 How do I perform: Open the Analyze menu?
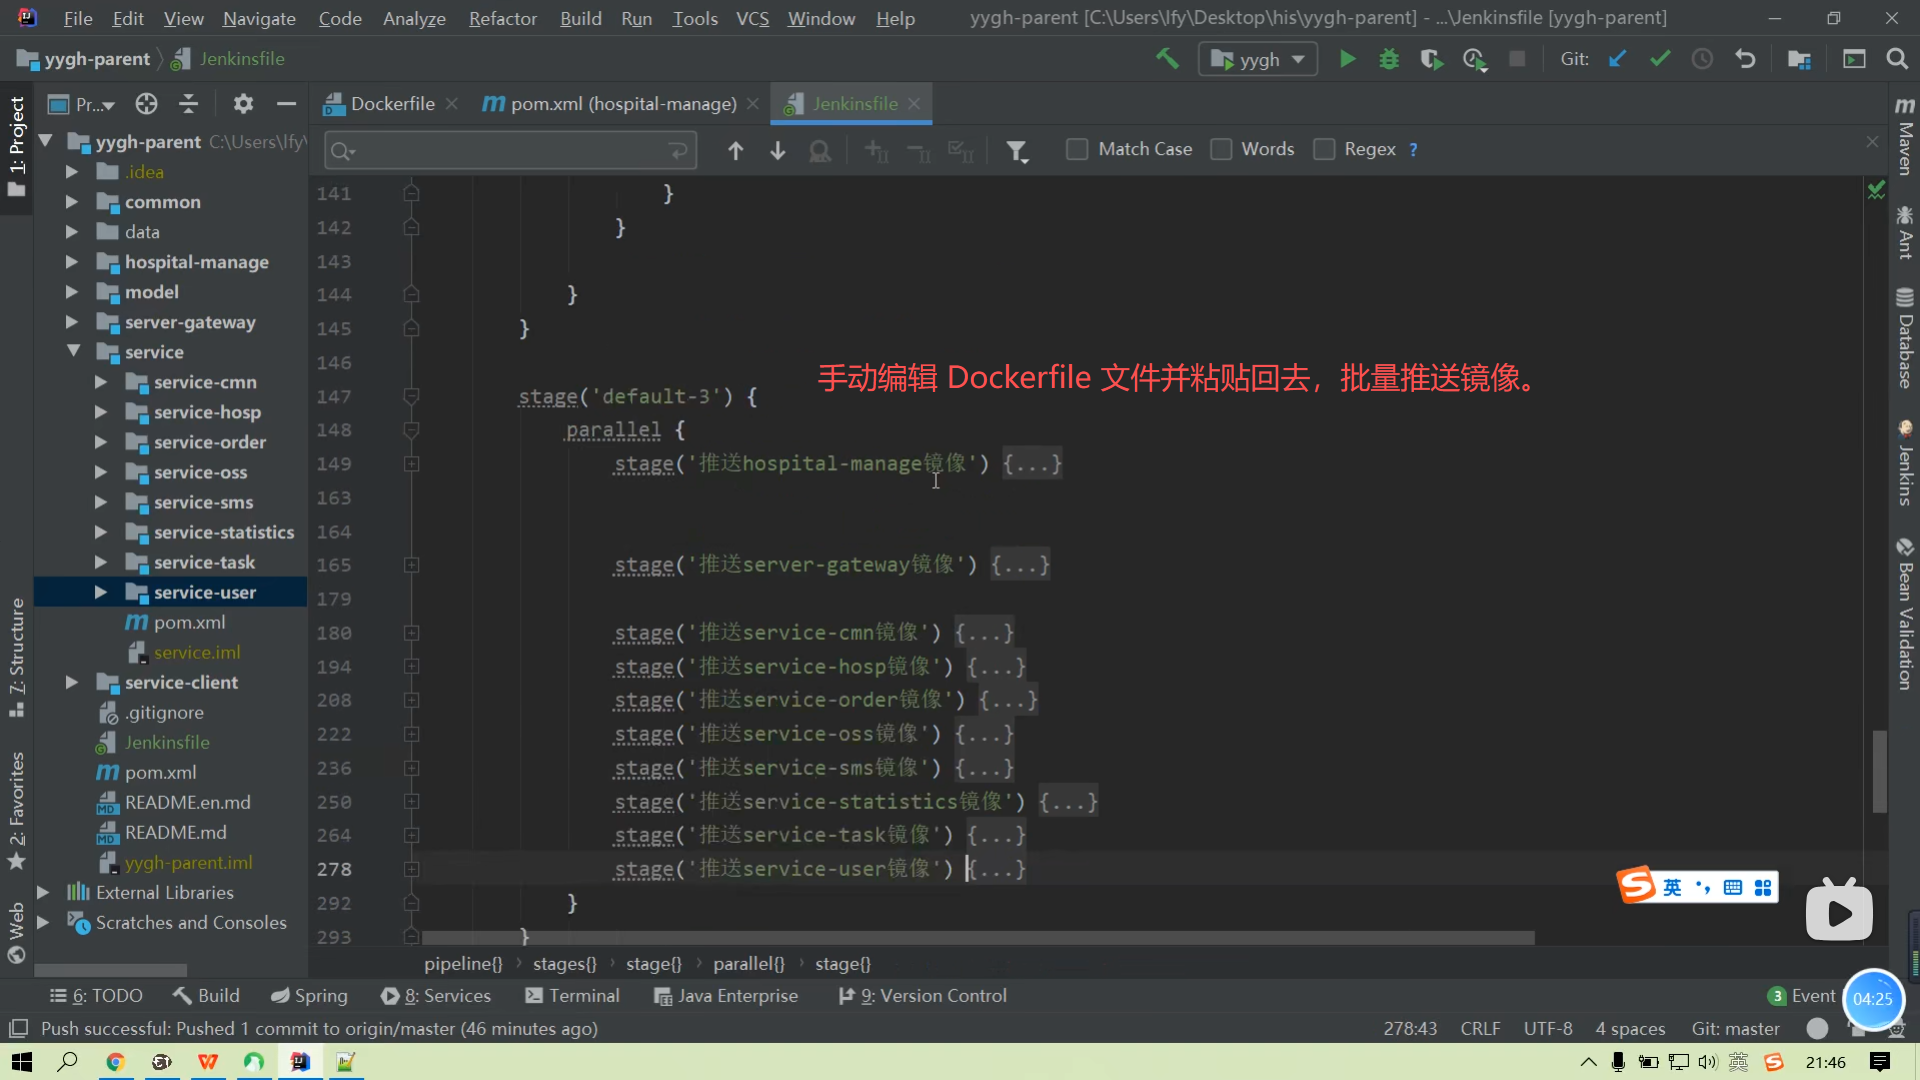pyautogui.click(x=414, y=18)
